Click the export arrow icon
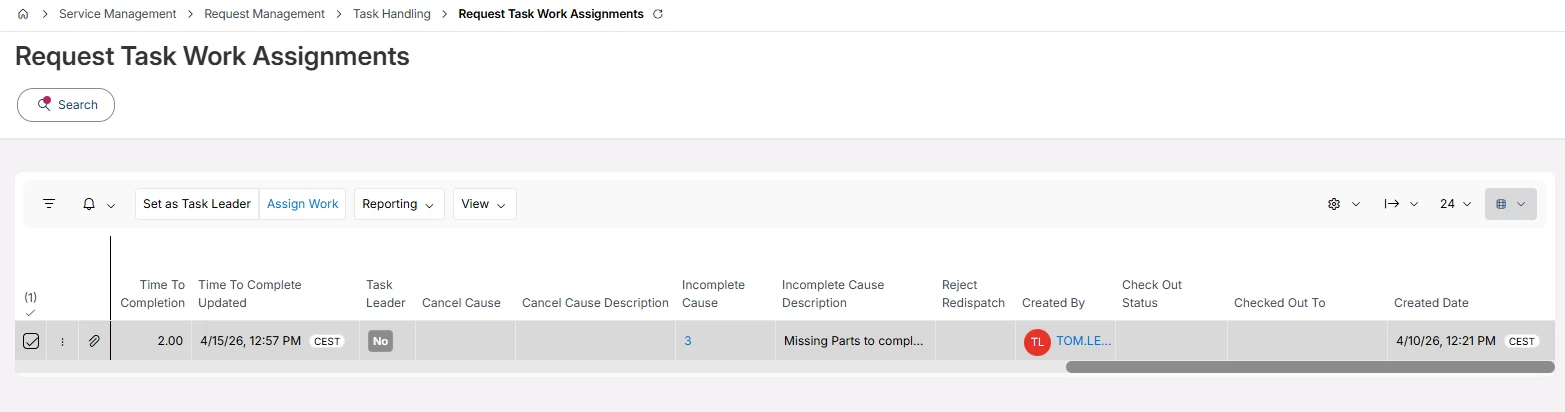1565x412 pixels. coord(1392,204)
